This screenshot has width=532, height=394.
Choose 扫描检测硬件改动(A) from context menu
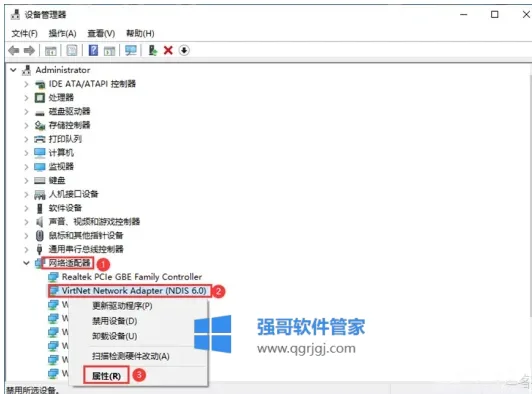click(x=138, y=356)
